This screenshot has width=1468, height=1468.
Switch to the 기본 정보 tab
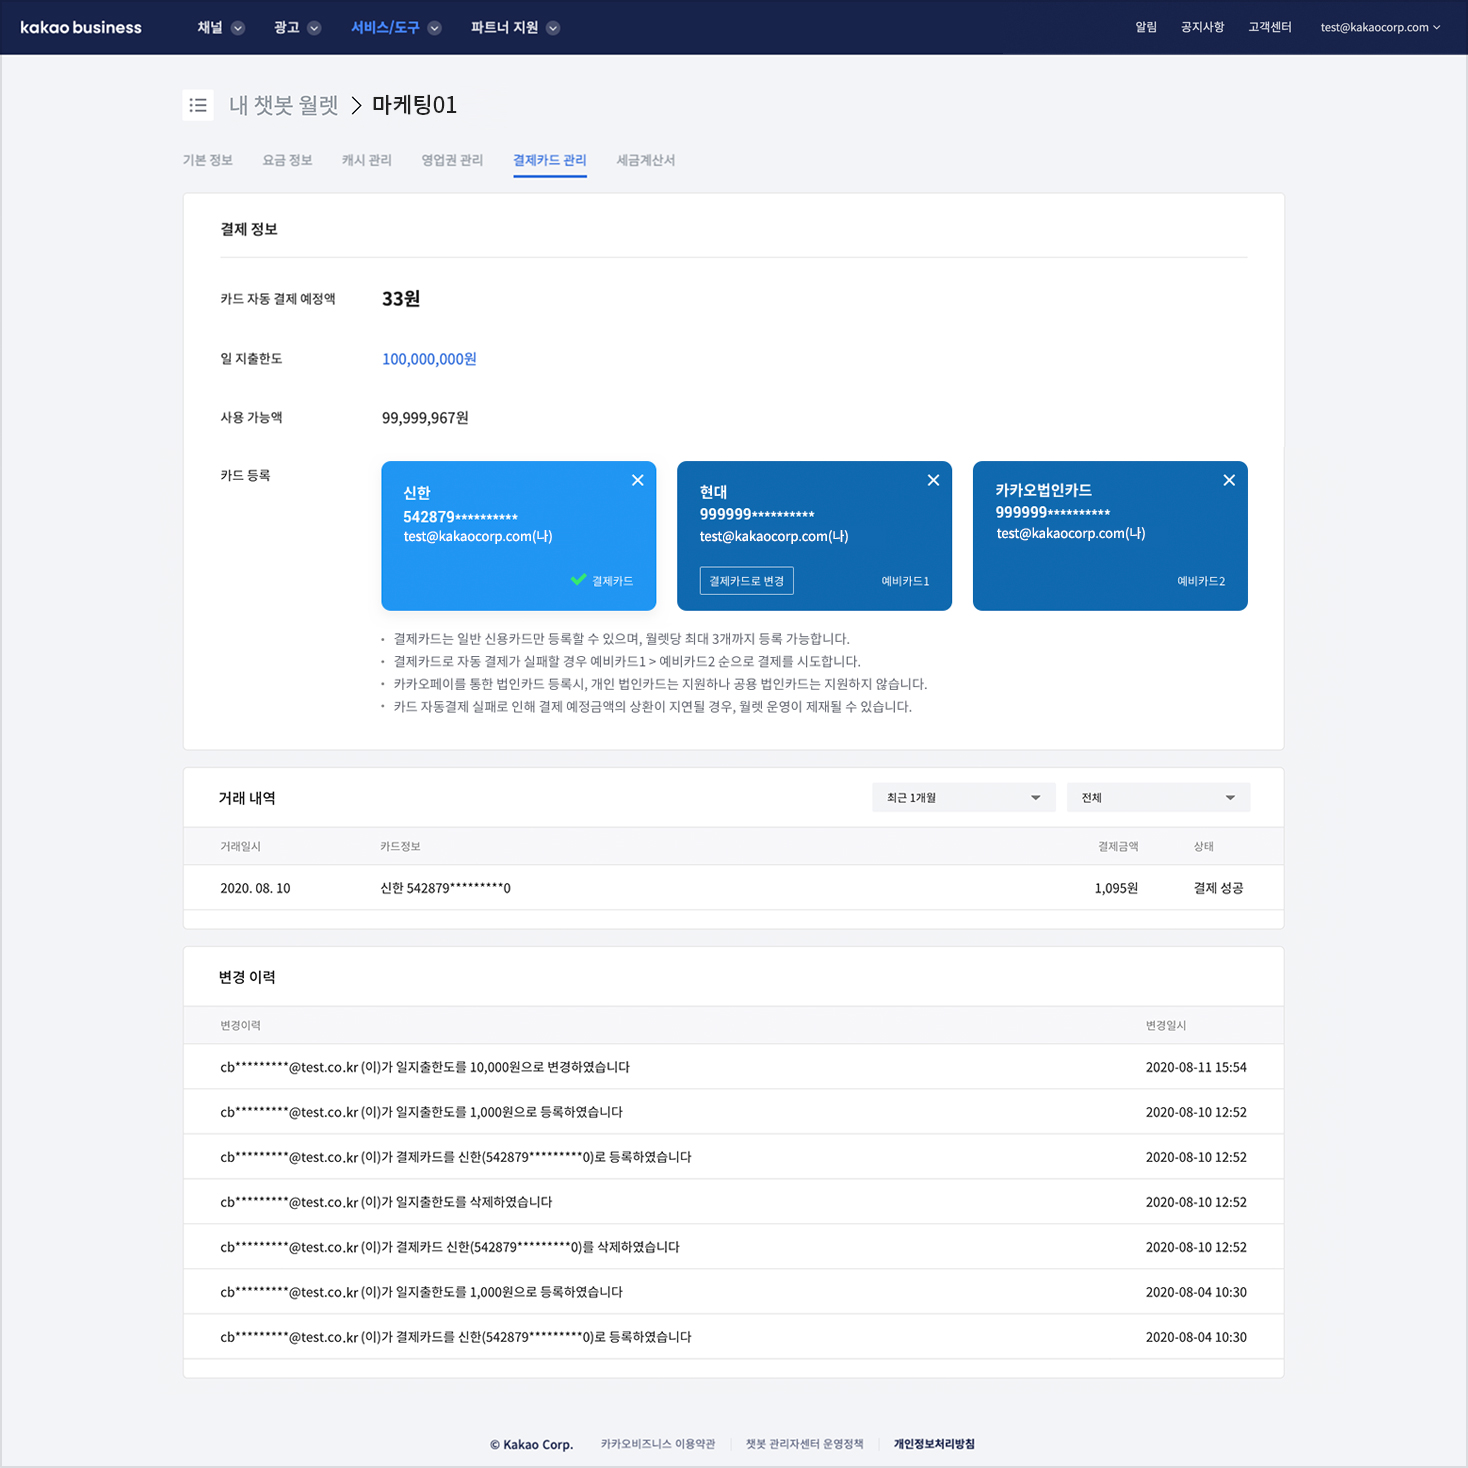click(208, 160)
